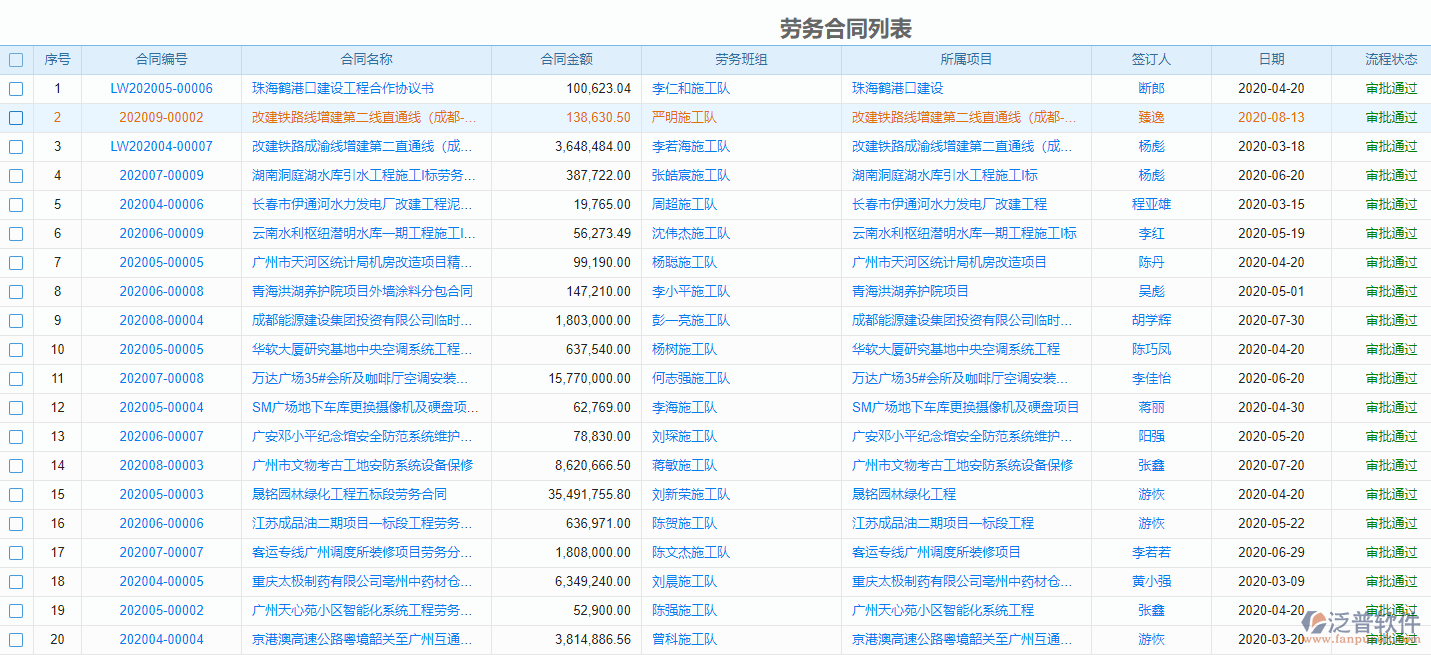
Task: Open contract number 202009-00002
Action: tap(162, 117)
